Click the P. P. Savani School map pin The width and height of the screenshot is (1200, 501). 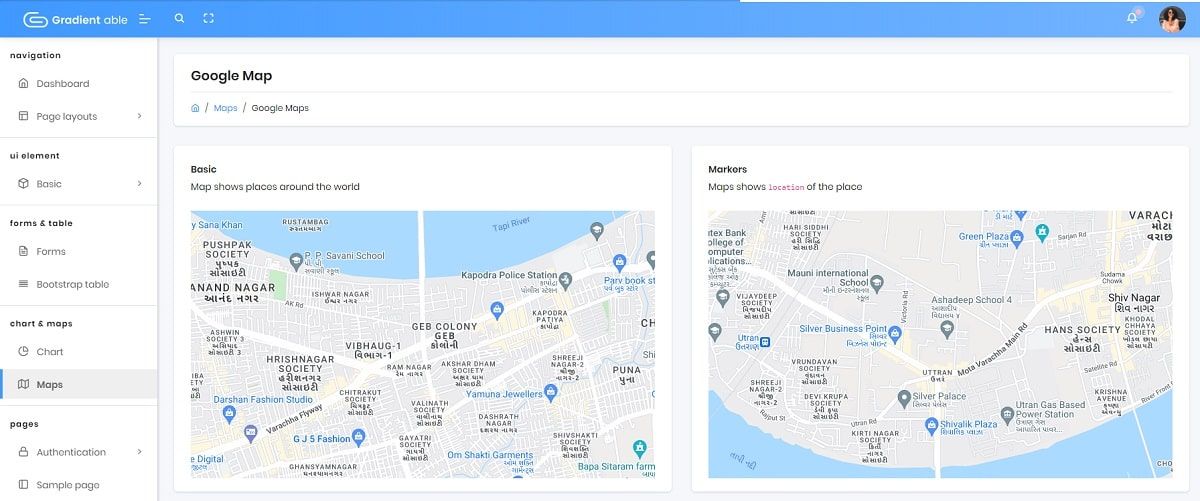[296, 260]
